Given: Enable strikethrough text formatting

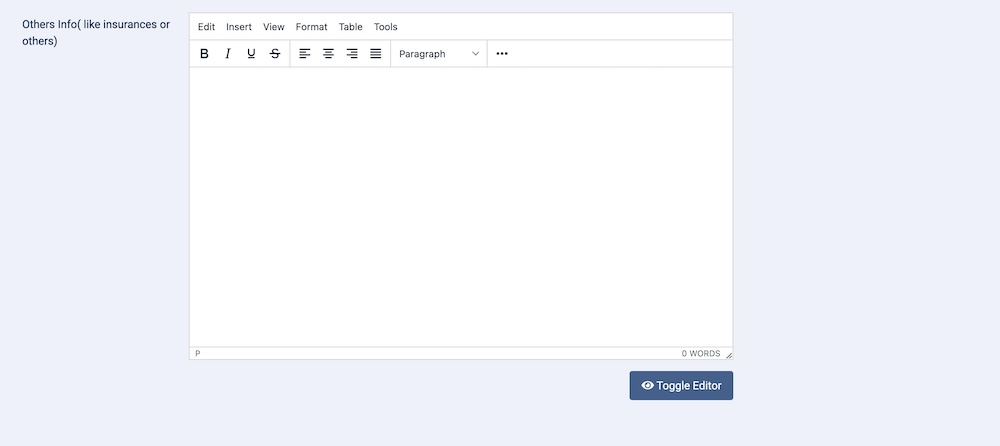Looking at the screenshot, I should (275, 54).
